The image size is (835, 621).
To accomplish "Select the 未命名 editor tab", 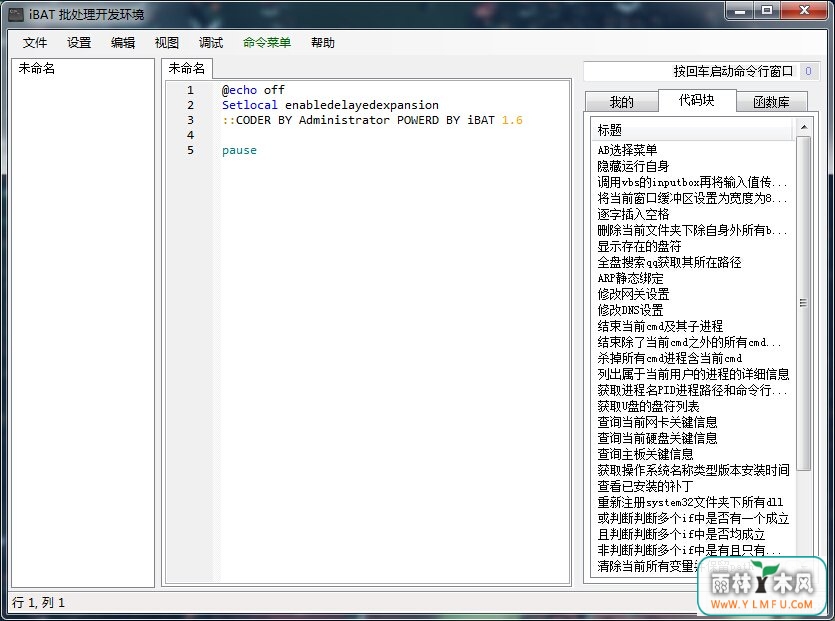I will click(187, 68).
